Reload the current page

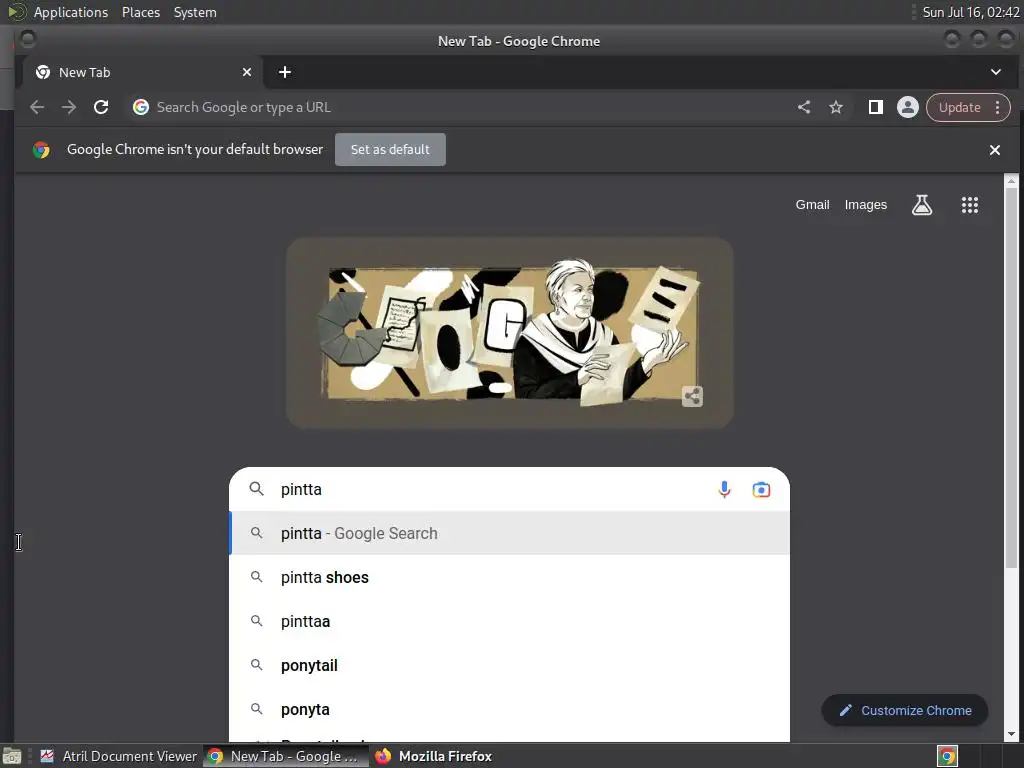101,107
